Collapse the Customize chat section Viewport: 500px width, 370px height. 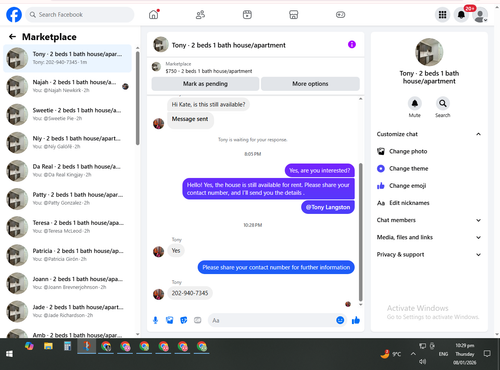click(429, 134)
